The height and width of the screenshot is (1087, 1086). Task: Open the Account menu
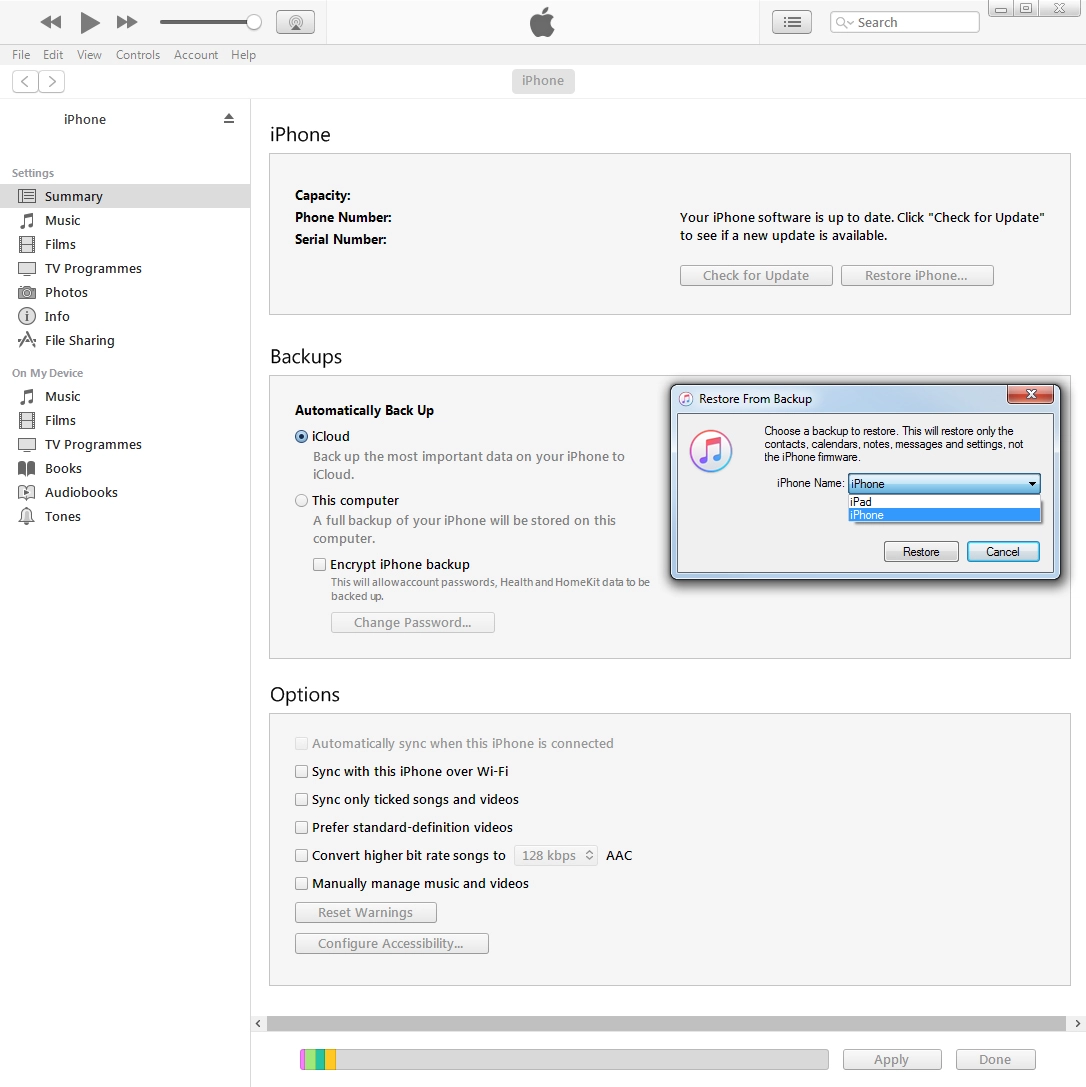click(x=196, y=55)
